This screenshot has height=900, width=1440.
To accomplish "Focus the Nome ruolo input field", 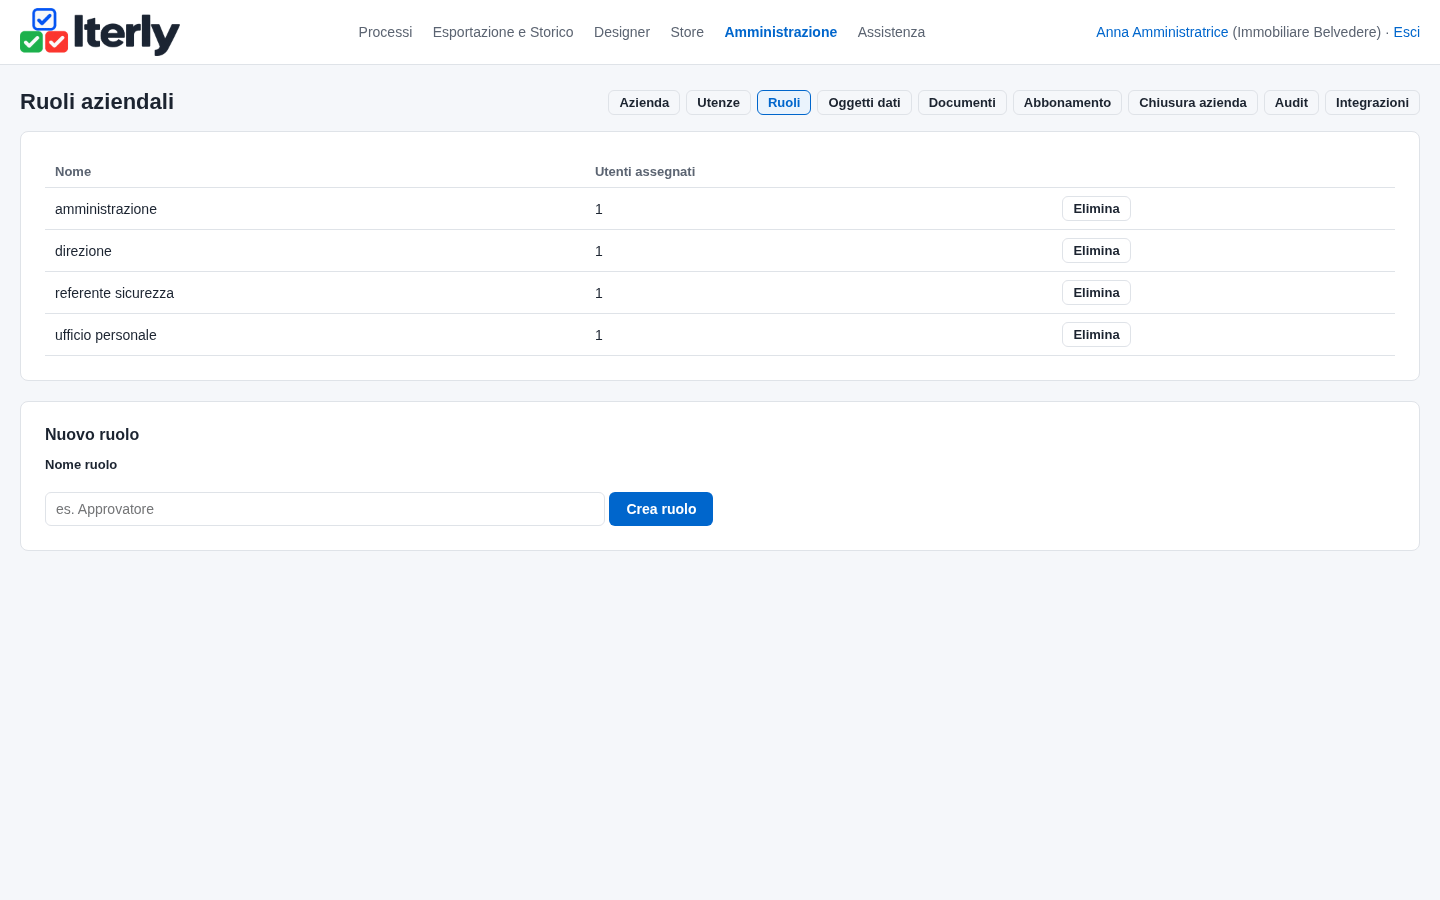I will click(x=325, y=509).
